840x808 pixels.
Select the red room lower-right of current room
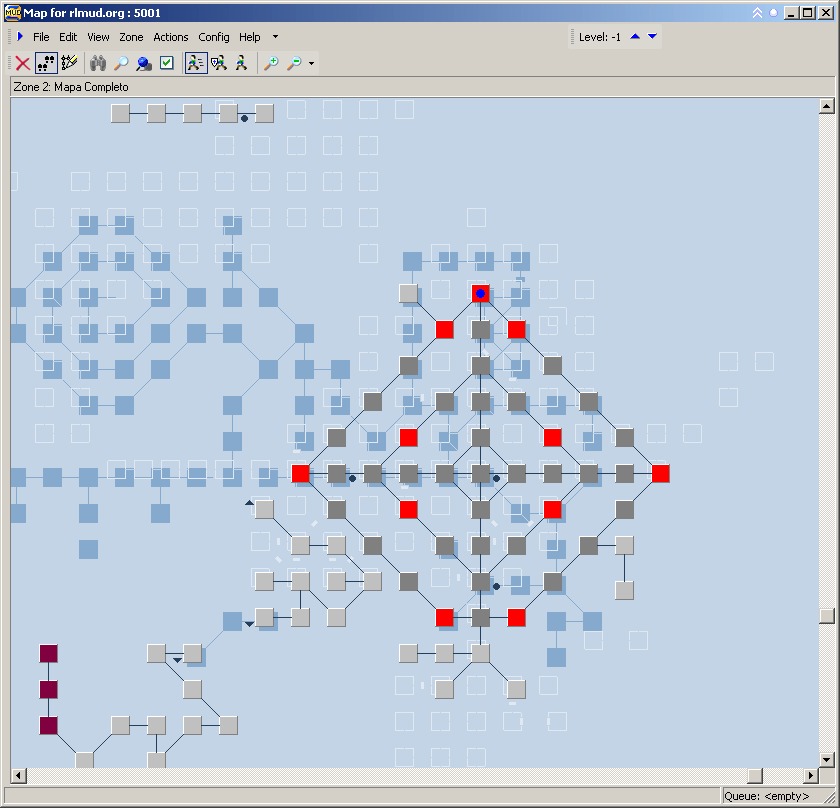(x=516, y=330)
